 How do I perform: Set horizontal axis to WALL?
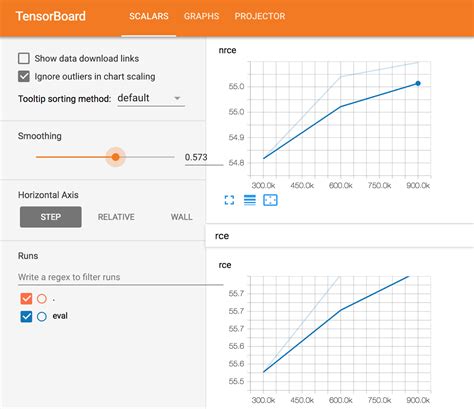[x=181, y=217]
